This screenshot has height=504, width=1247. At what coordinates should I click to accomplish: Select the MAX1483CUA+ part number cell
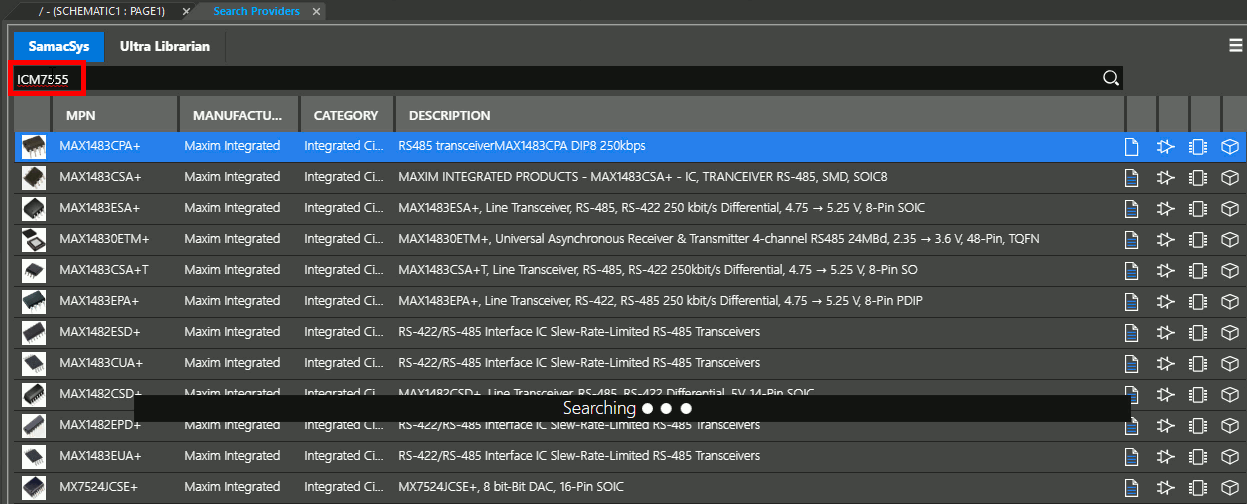tap(101, 363)
